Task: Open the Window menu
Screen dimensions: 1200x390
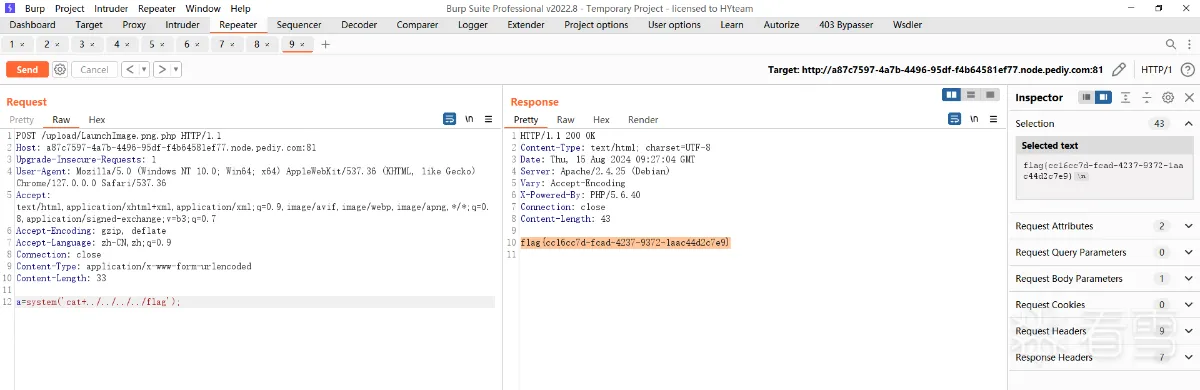Action: 203,8
